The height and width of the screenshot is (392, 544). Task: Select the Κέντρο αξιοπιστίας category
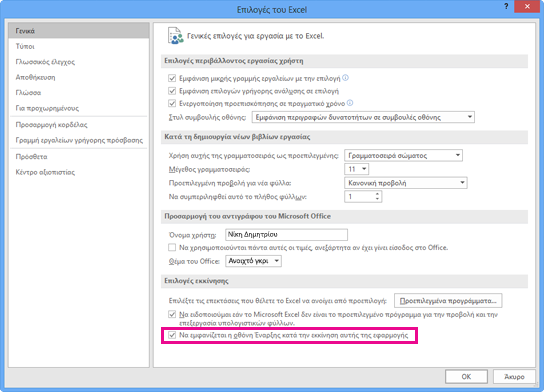pos(79,172)
